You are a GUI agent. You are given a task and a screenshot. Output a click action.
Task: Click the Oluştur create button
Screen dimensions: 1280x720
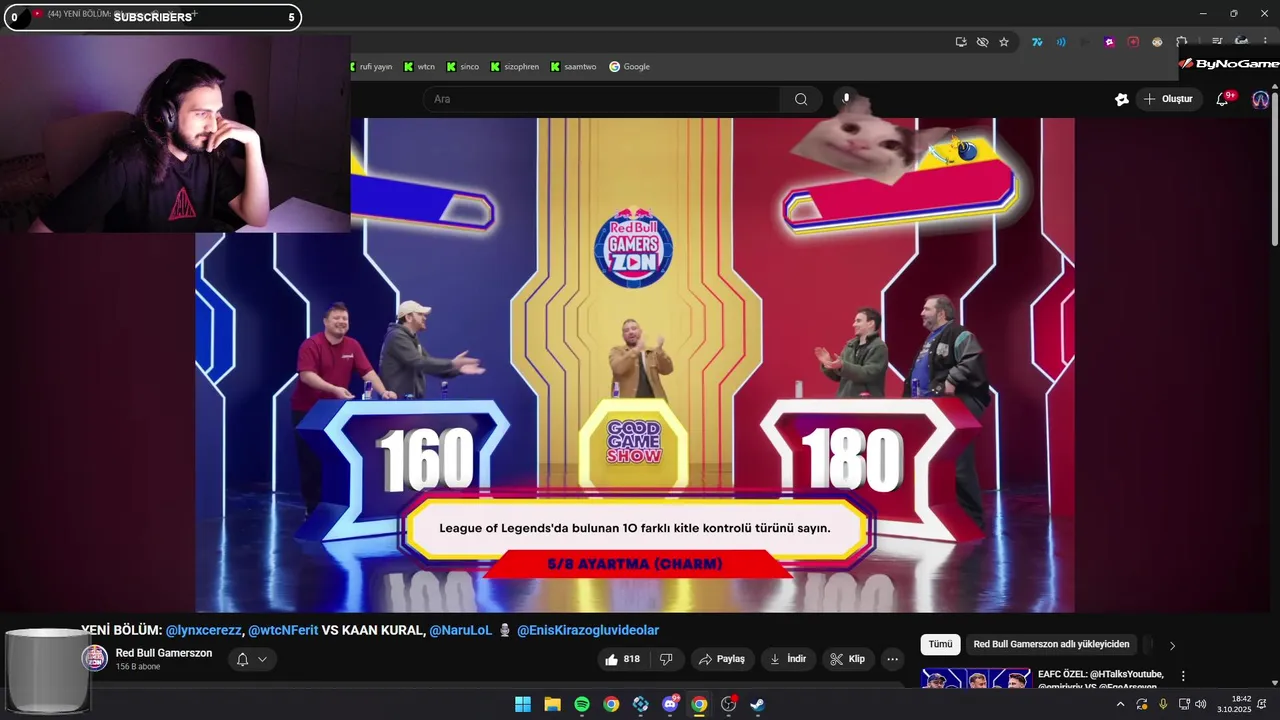coord(1169,99)
